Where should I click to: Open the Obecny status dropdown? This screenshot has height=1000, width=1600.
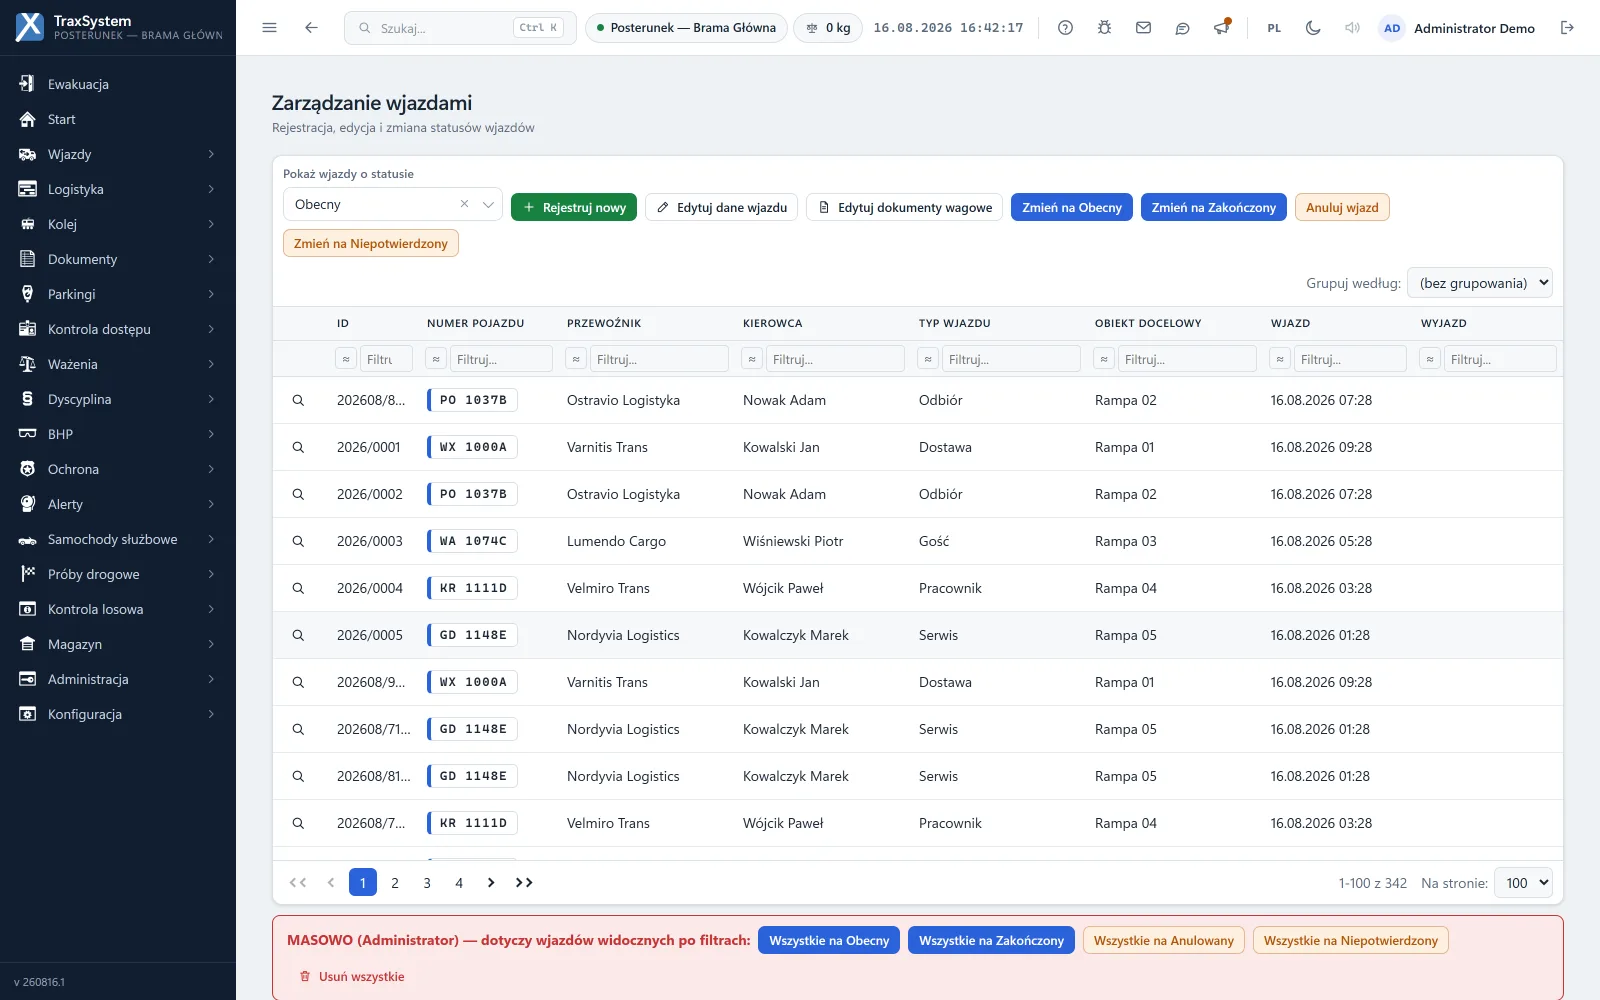pos(392,204)
